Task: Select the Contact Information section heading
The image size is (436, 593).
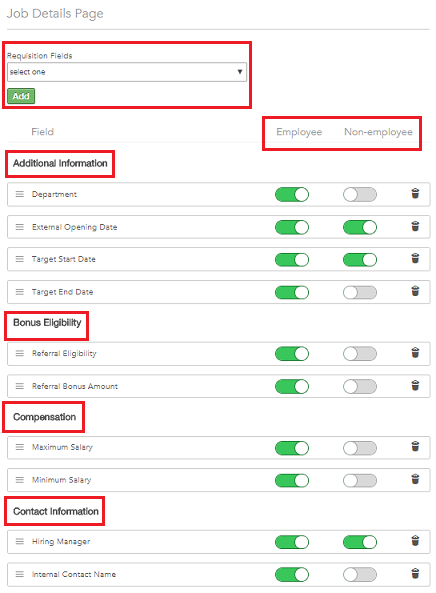Action: (x=56, y=511)
